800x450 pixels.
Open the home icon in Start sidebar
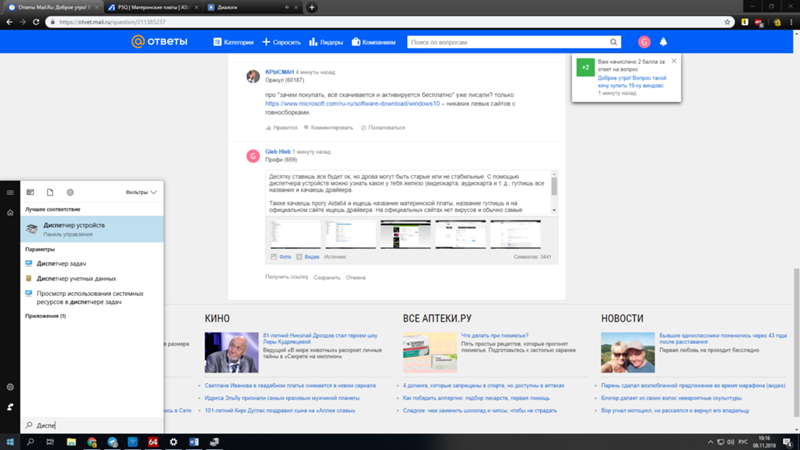10,212
